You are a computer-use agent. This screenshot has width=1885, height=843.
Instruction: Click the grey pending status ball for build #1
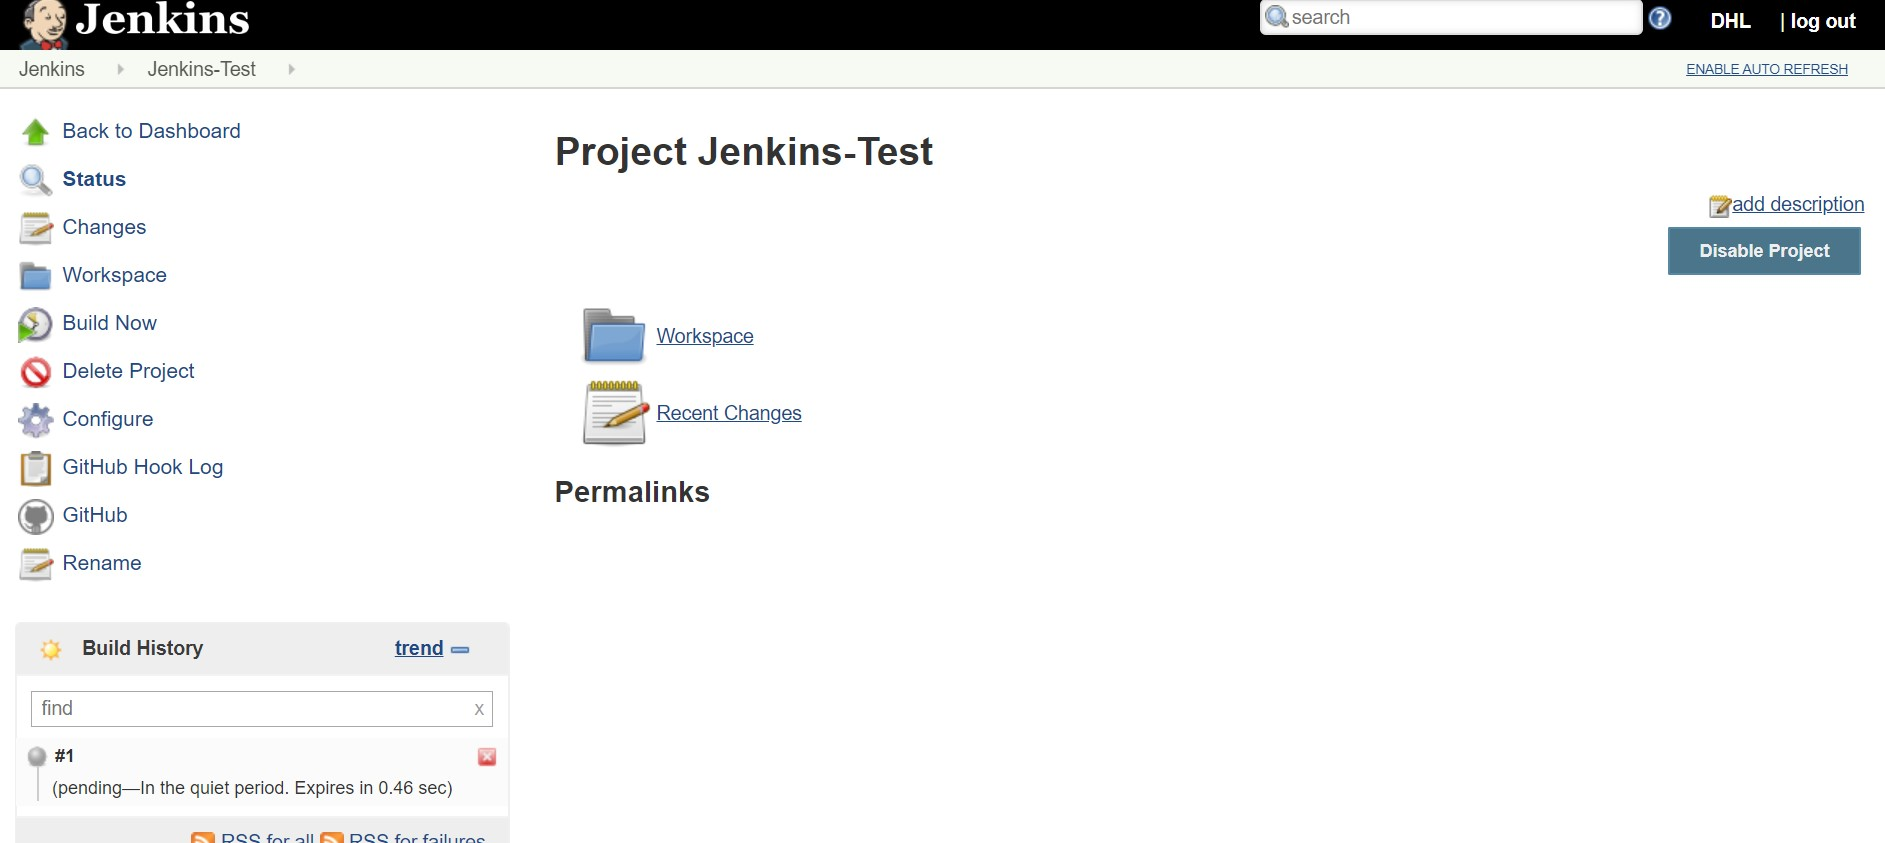(37, 756)
